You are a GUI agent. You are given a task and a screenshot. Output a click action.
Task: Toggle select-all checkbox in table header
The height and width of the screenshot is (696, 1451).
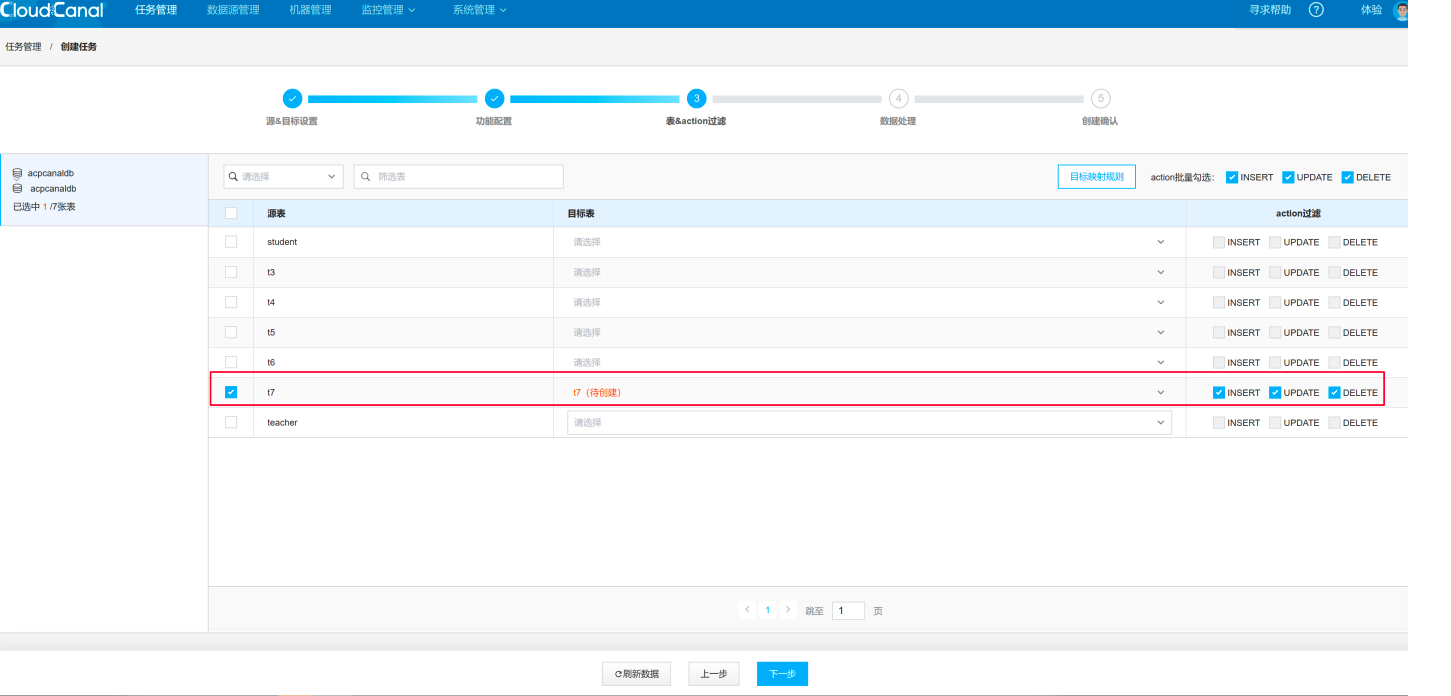231,213
